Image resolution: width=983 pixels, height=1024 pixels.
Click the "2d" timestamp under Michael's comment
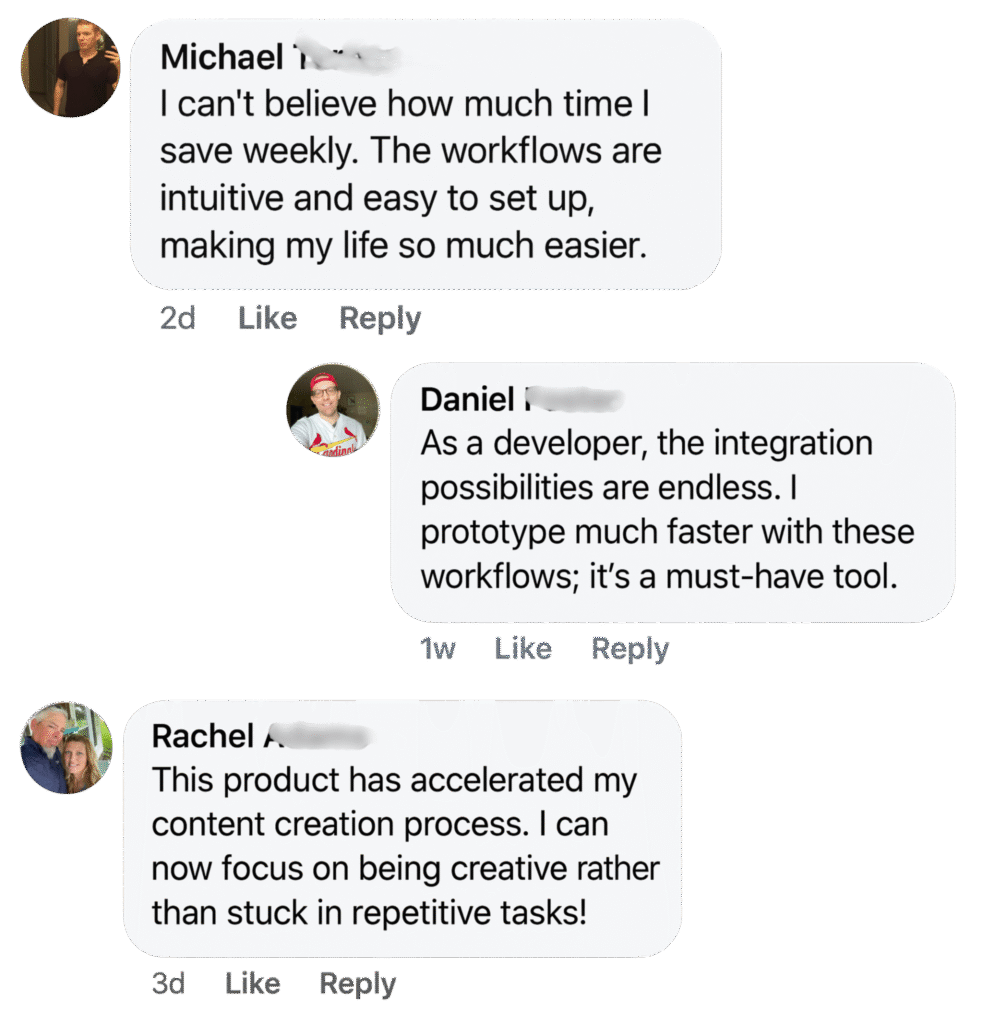click(x=177, y=319)
